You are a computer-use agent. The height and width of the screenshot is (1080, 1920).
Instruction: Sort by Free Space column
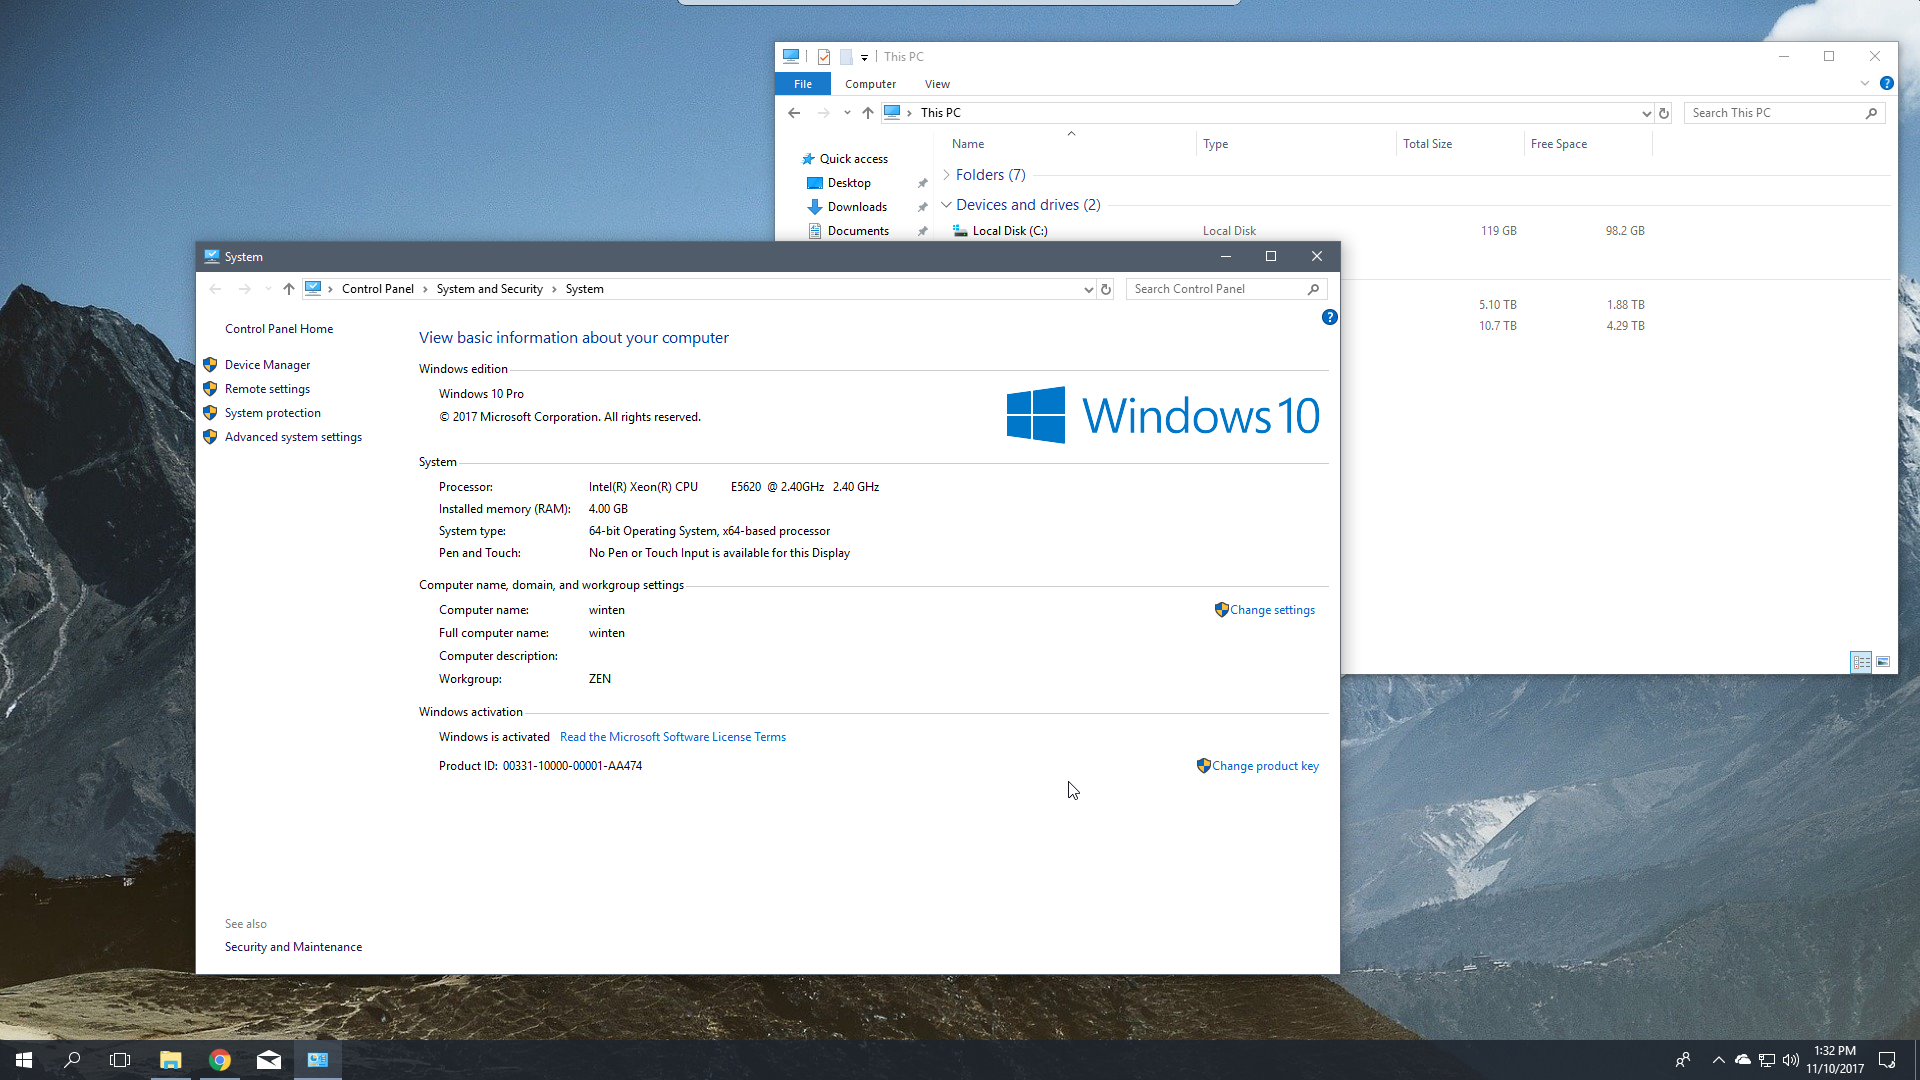coord(1558,144)
